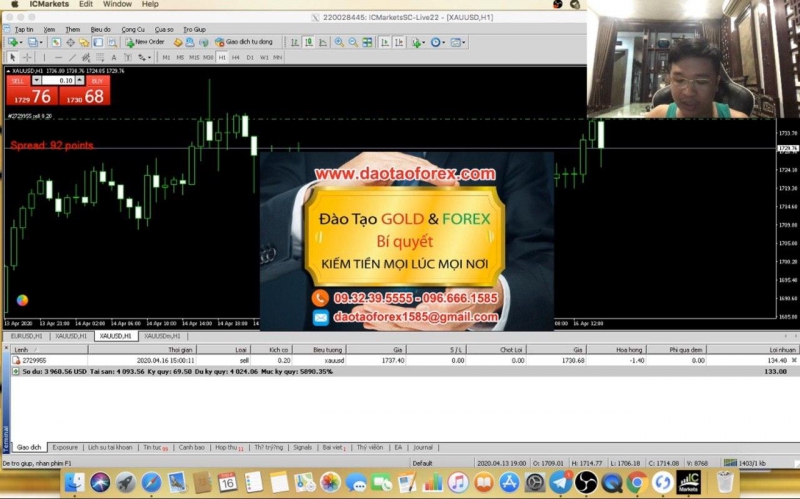Switch to the MN timeframe
The height and width of the screenshot is (499, 800).
tap(278, 58)
